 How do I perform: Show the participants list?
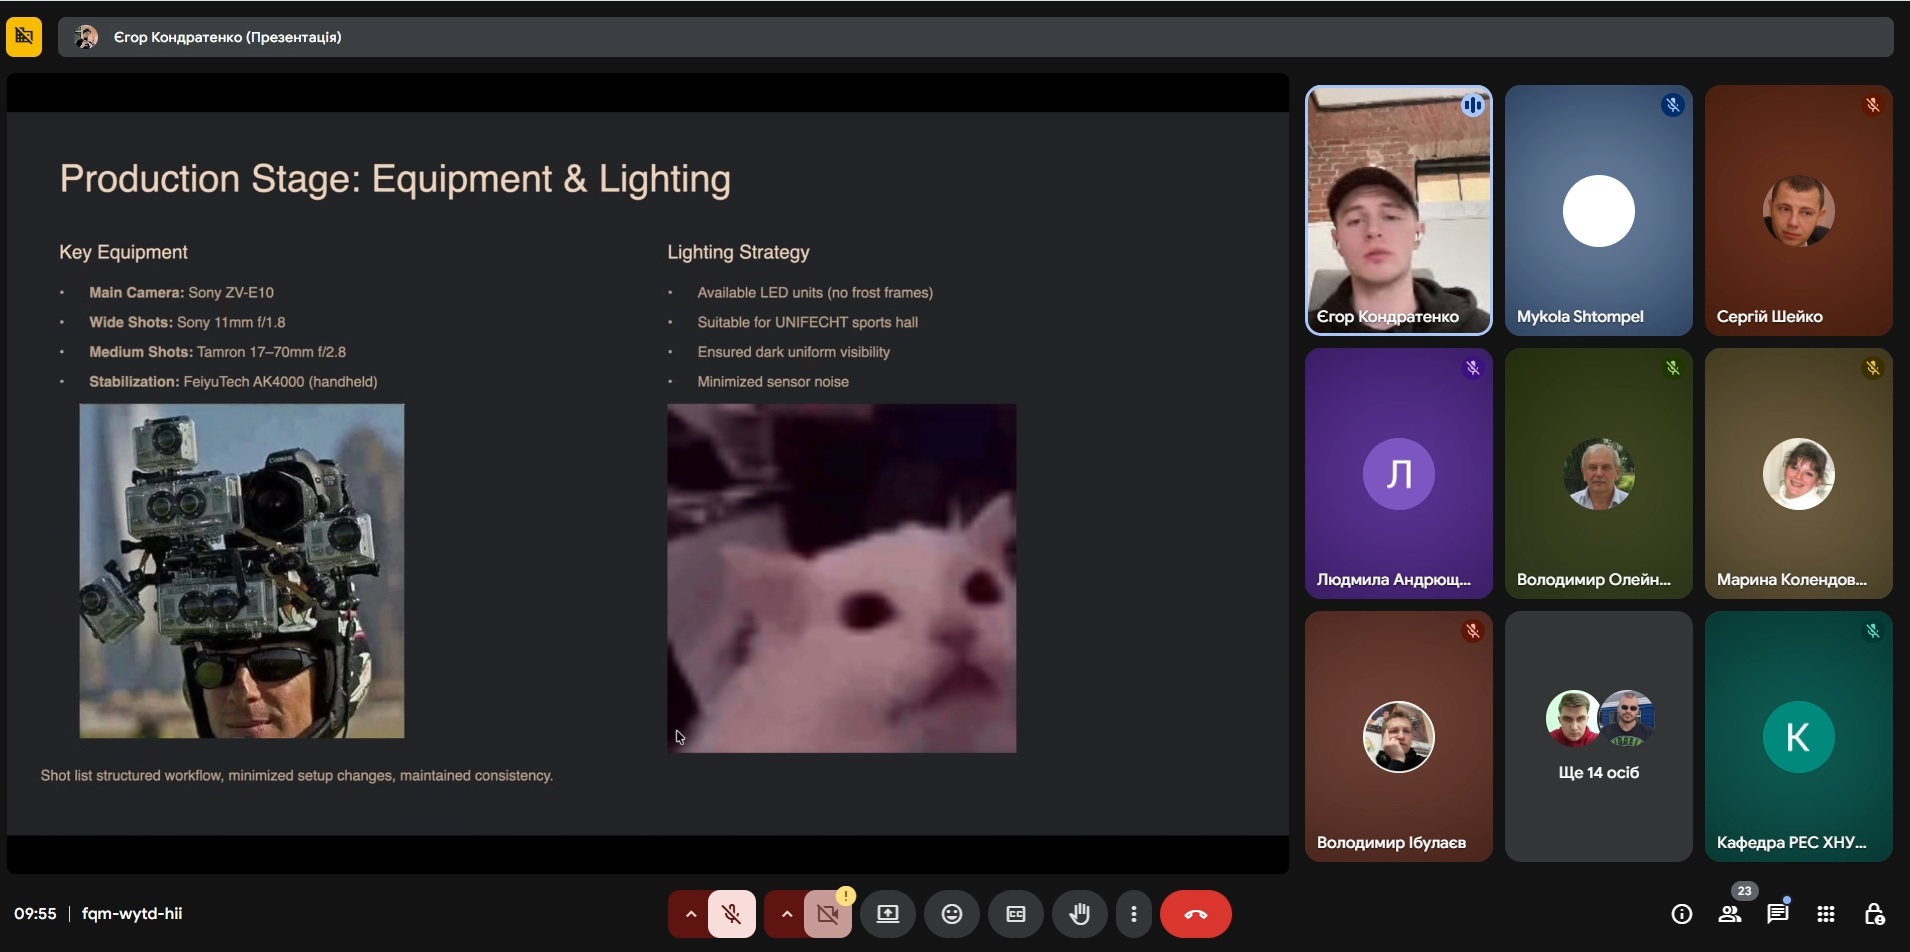click(x=1730, y=914)
